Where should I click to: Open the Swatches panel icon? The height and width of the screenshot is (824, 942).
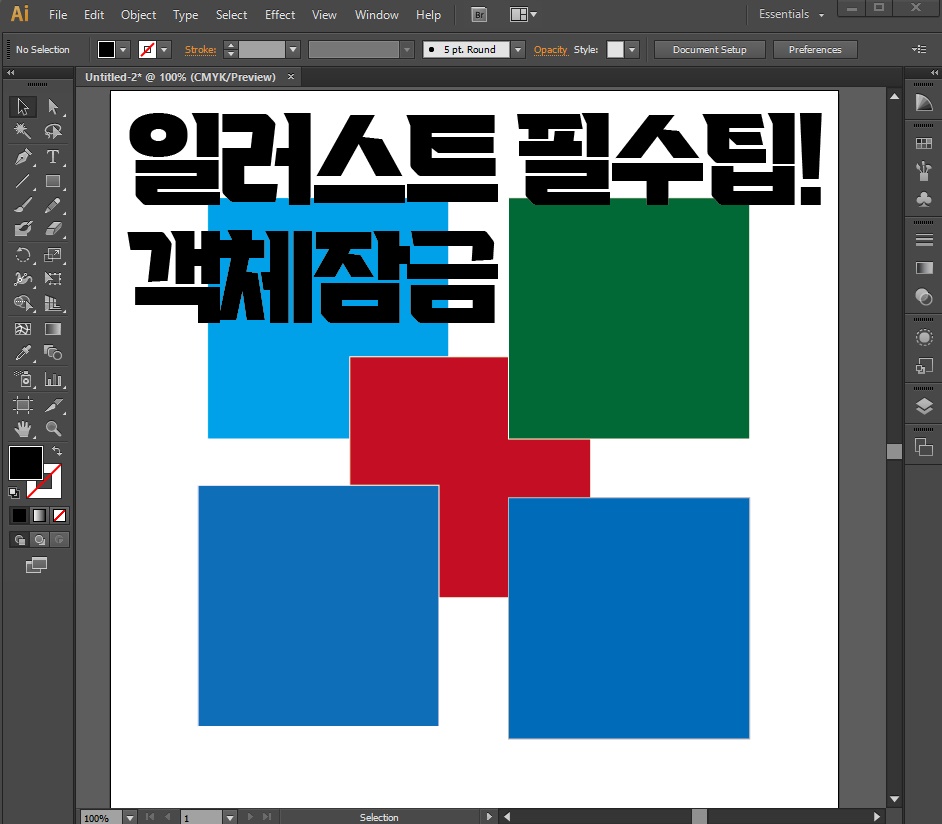pos(924,144)
